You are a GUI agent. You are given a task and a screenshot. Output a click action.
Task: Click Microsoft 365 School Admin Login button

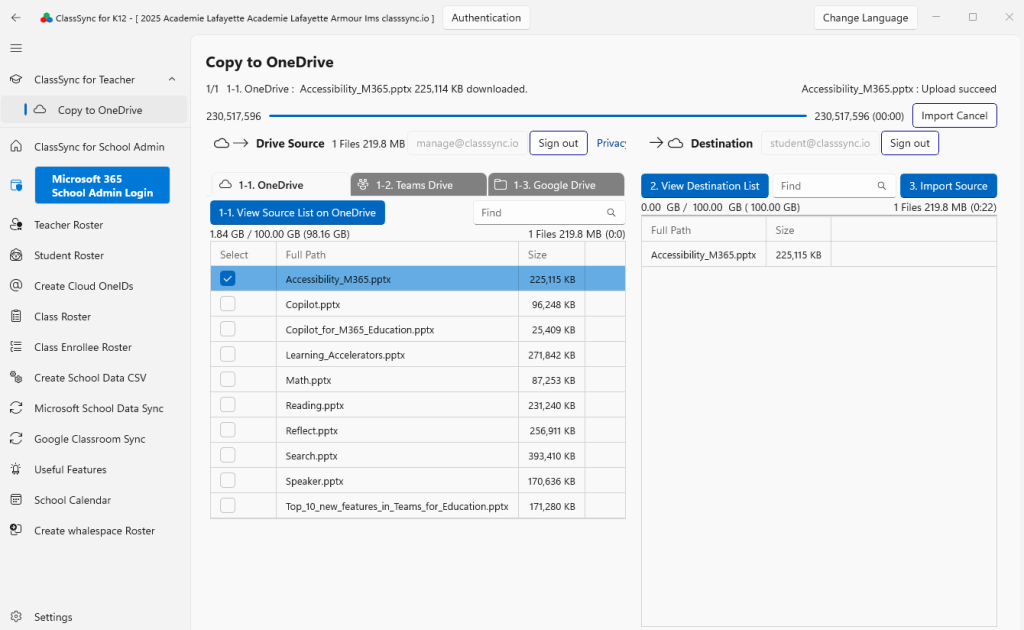pyautogui.click(x=103, y=185)
